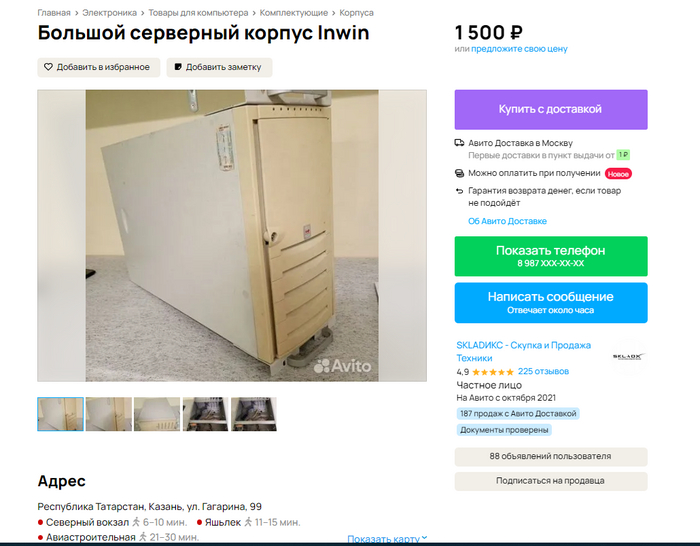The image size is (700, 546).
Task: Select the fourth photo thumbnail showing case interior
Action: (205, 414)
